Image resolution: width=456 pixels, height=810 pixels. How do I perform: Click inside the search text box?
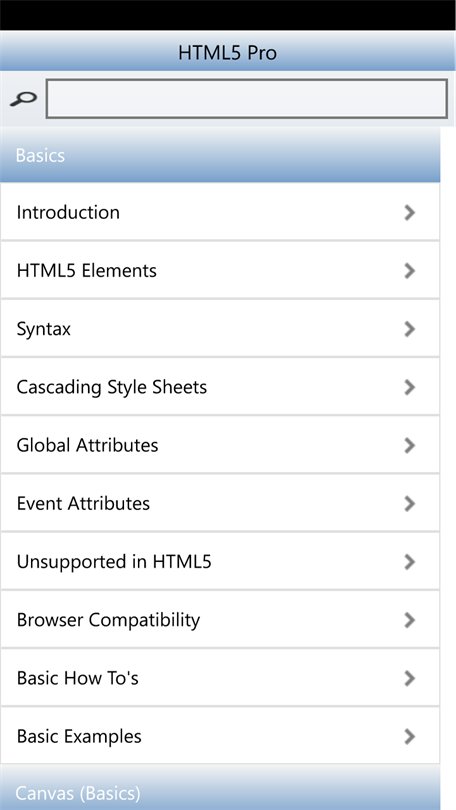tap(247, 99)
